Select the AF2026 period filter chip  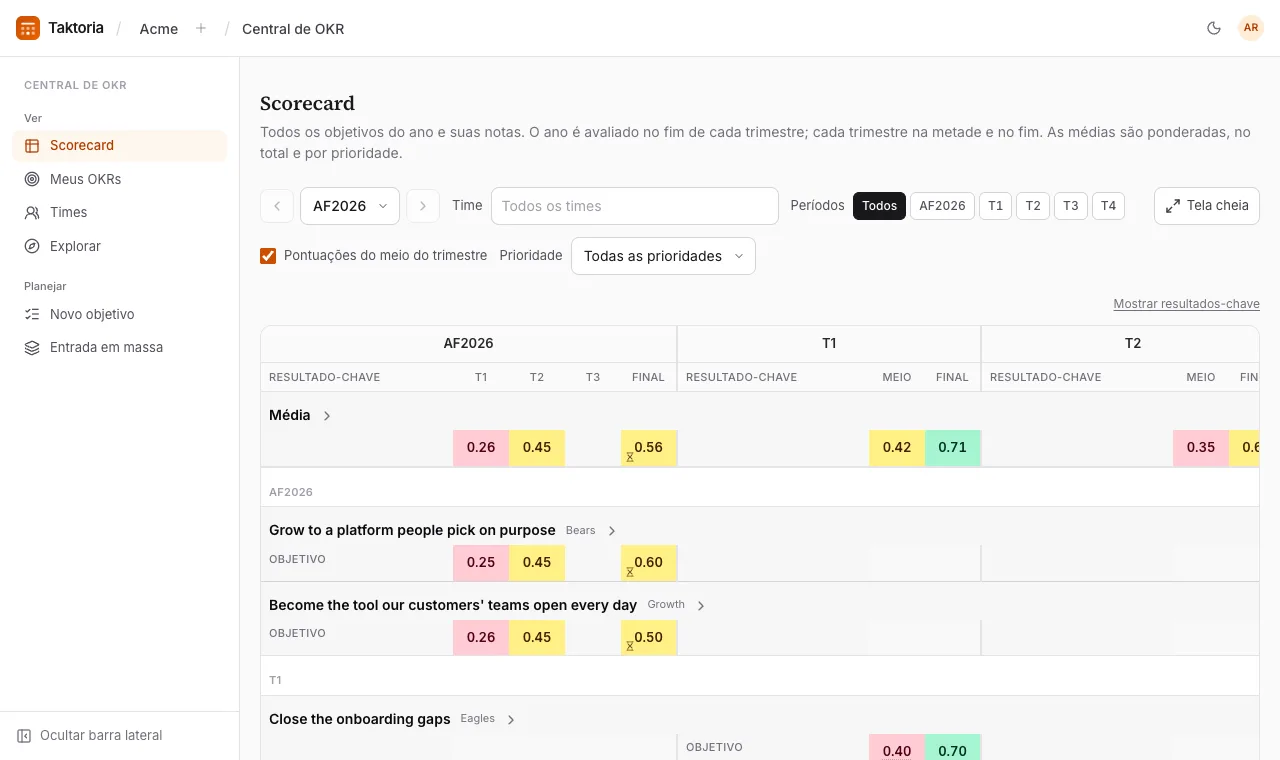click(x=942, y=206)
